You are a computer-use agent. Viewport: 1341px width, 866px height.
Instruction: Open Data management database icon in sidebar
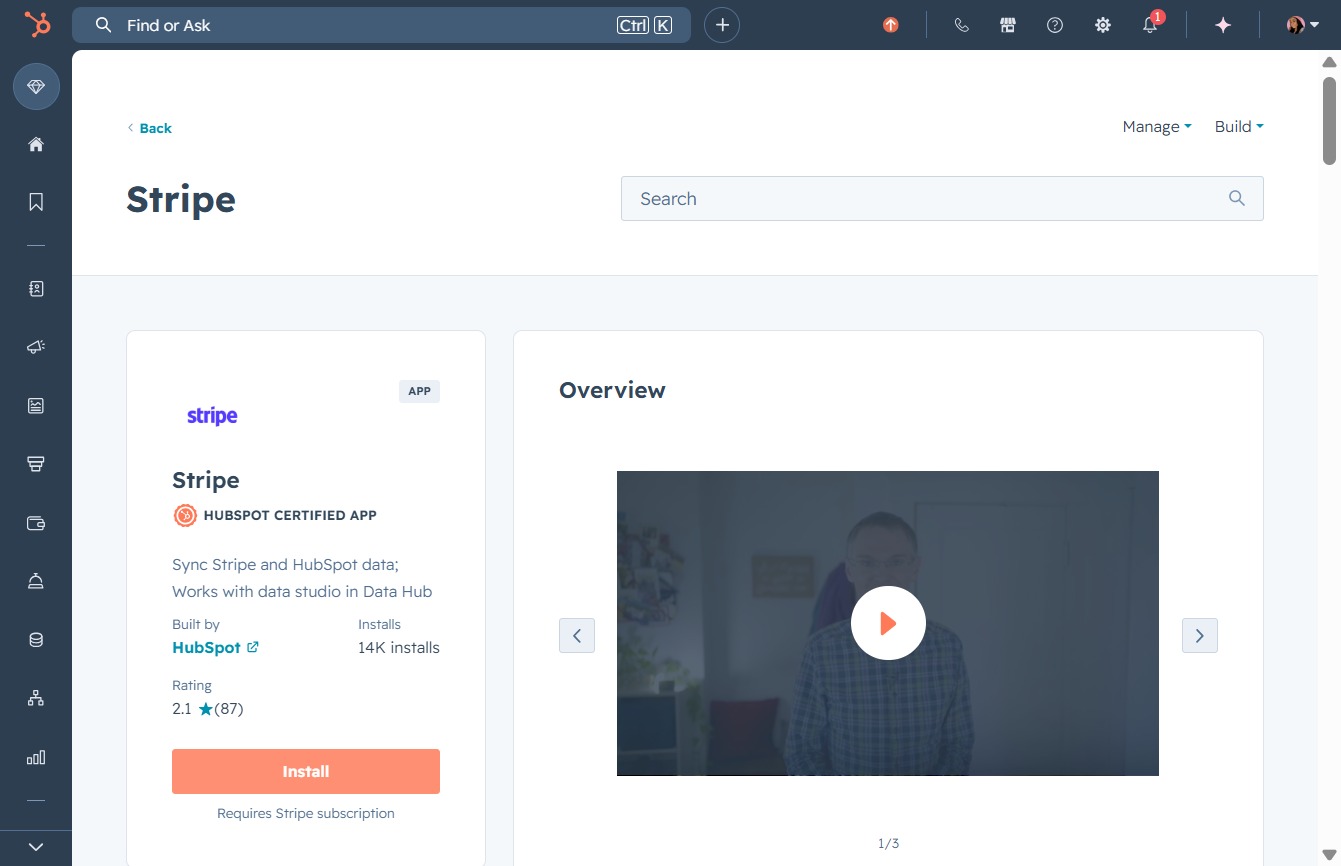point(36,640)
